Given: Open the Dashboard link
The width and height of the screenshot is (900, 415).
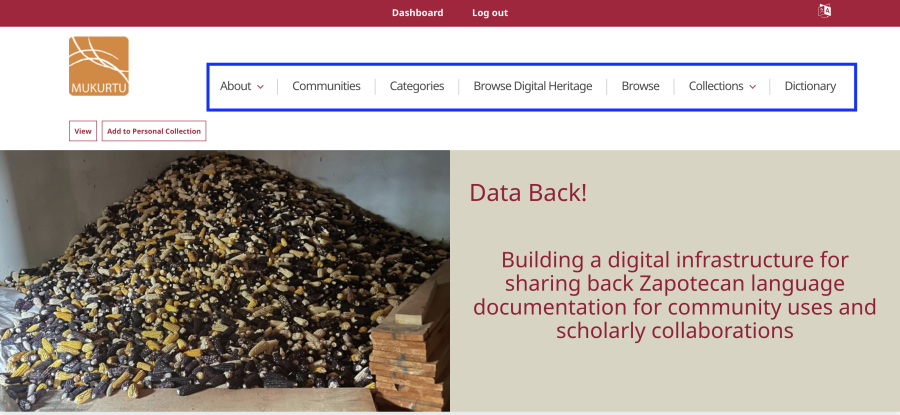Looking at the screenshot, I should (417, 13).
